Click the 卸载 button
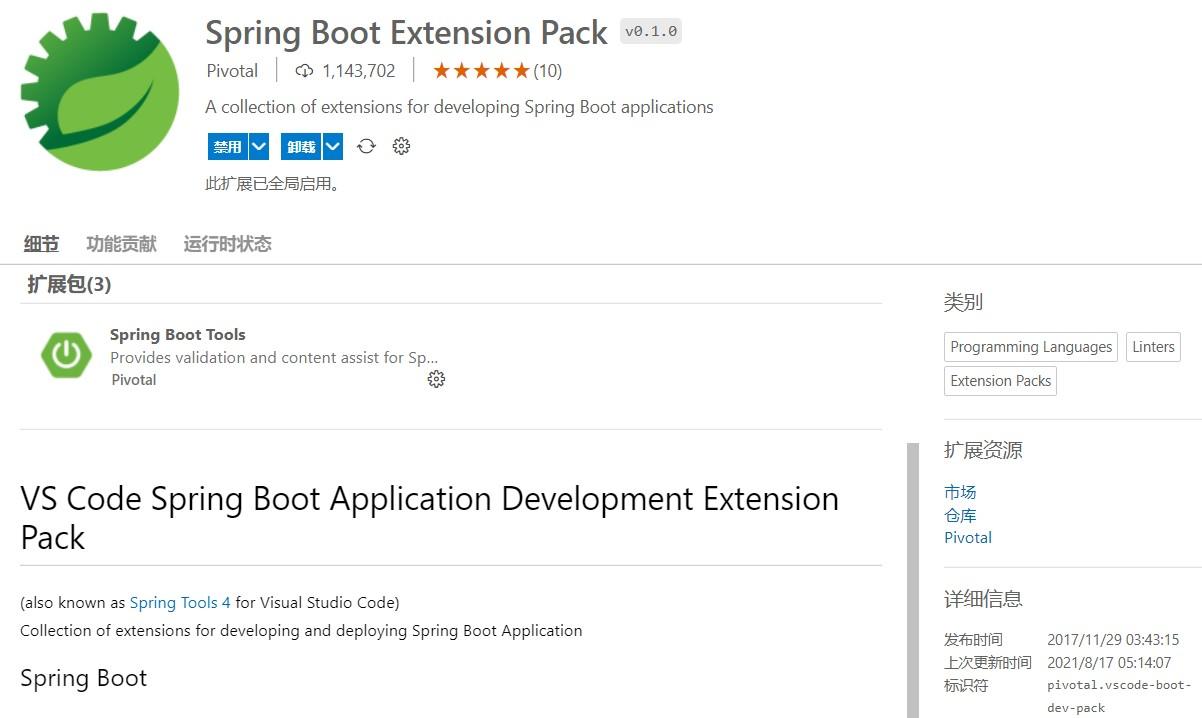The height and width of the screenshot is (718, 1202). pos(301,147)
